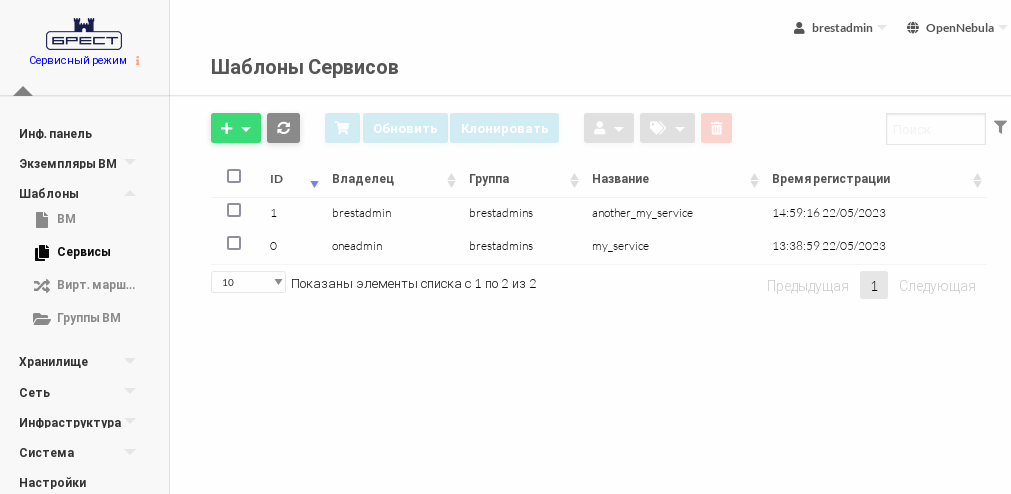Click the filter funnel icon
Screen dimensions: 1011x494
pyautogui.click(x=1000, y=127)
